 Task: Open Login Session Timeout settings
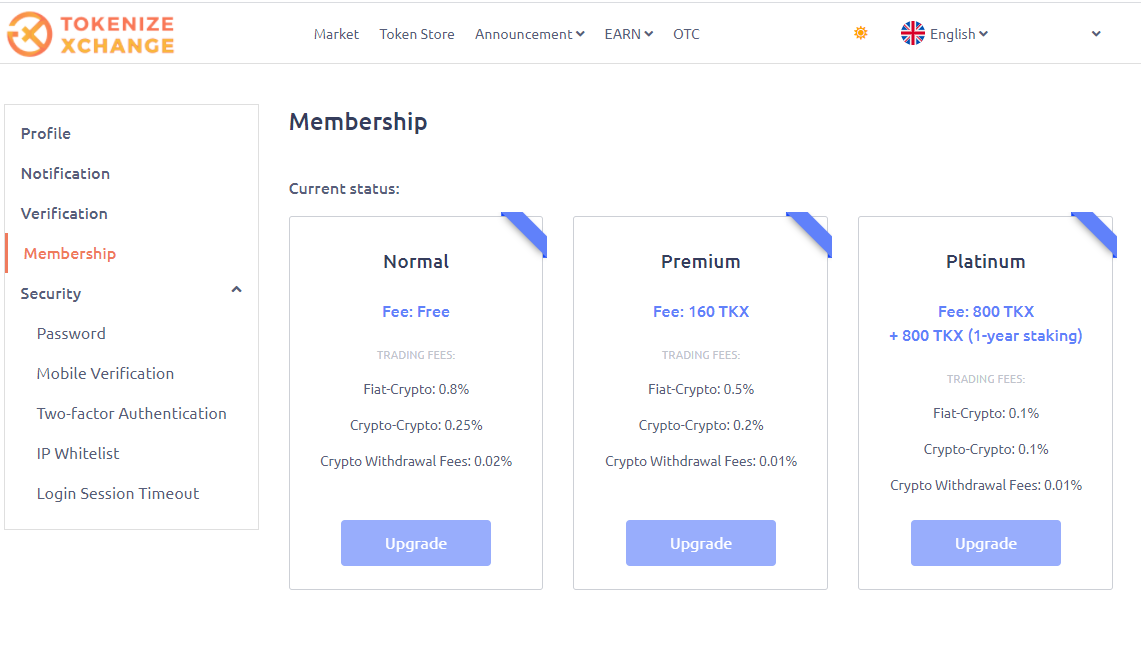[x=118, y=494]
